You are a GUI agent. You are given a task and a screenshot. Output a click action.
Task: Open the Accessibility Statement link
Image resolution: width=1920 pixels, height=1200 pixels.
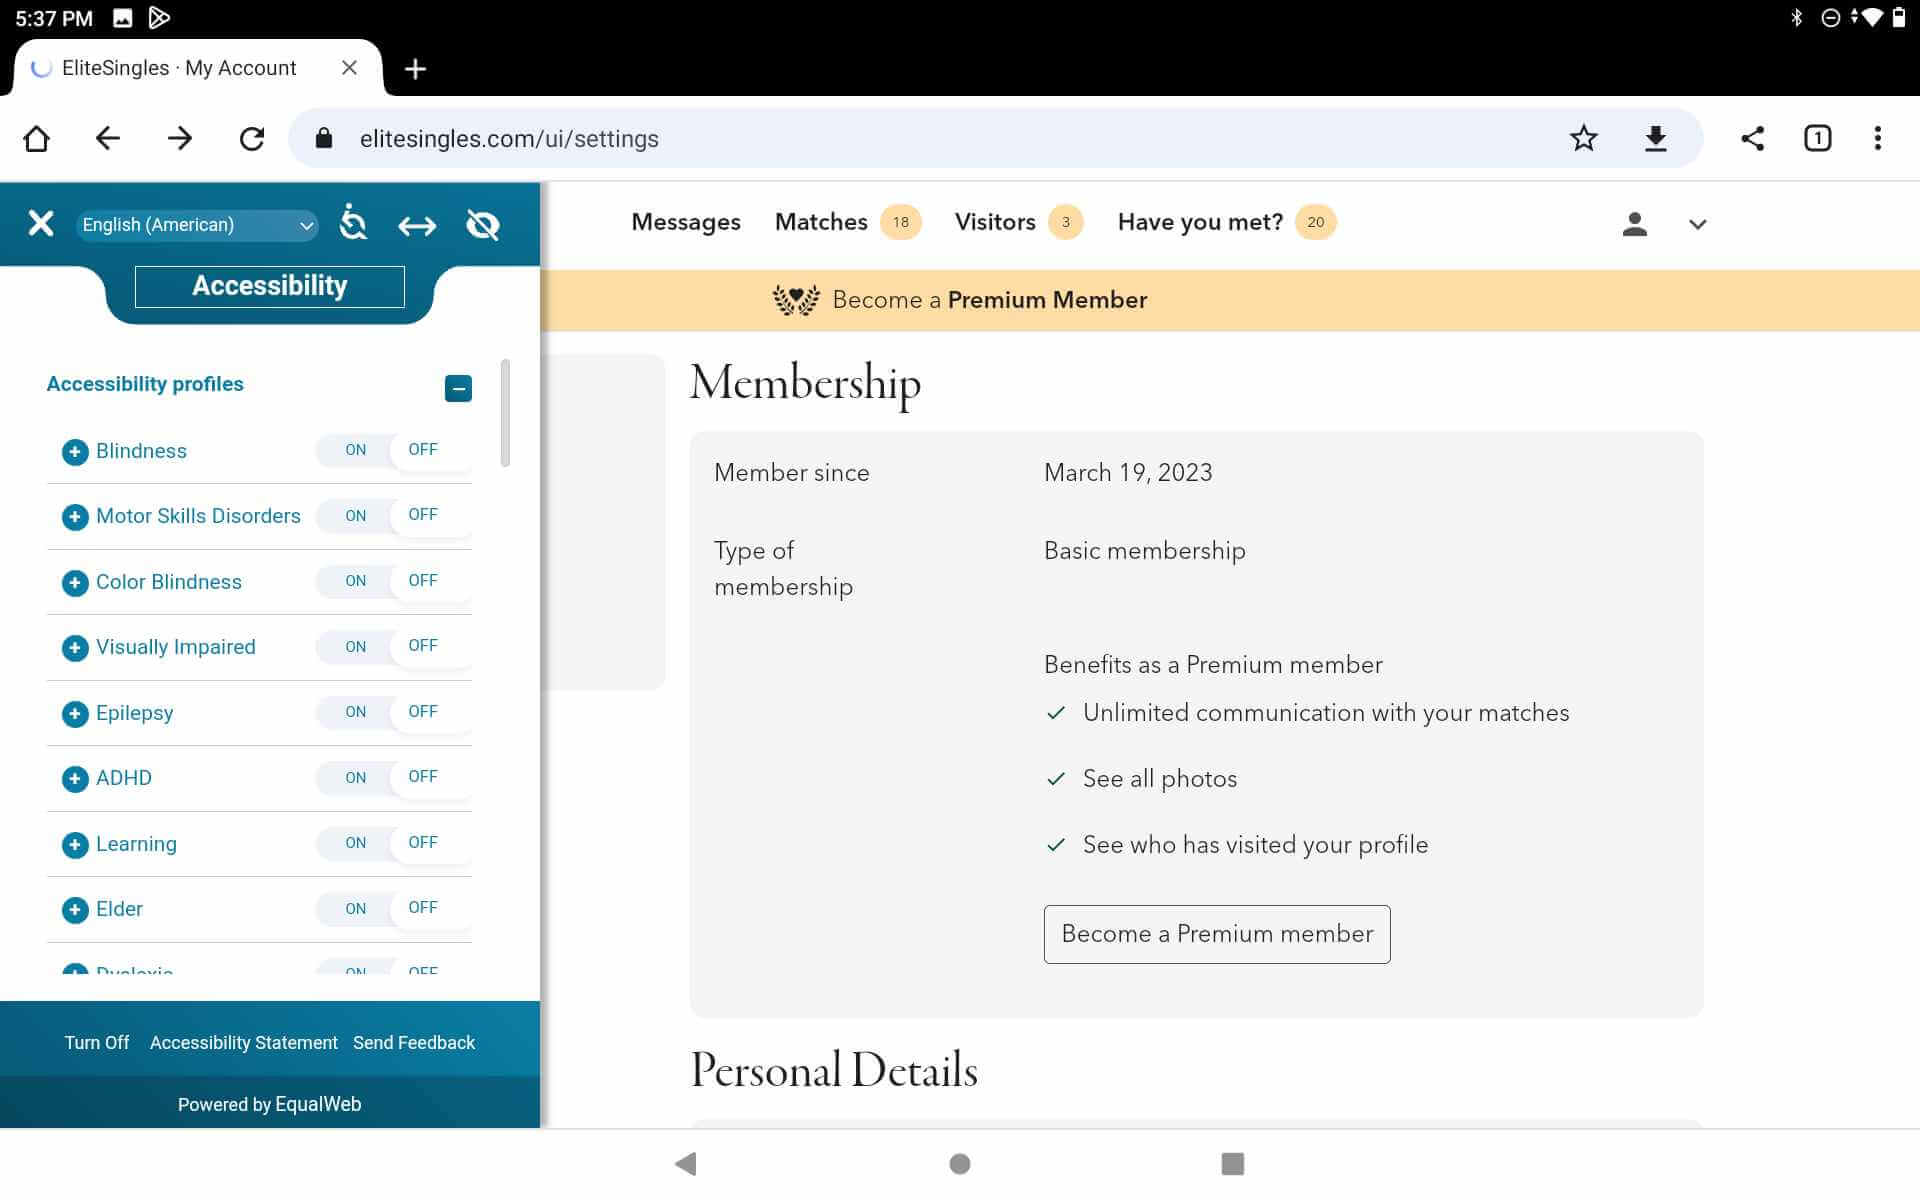click(244, 1043)
